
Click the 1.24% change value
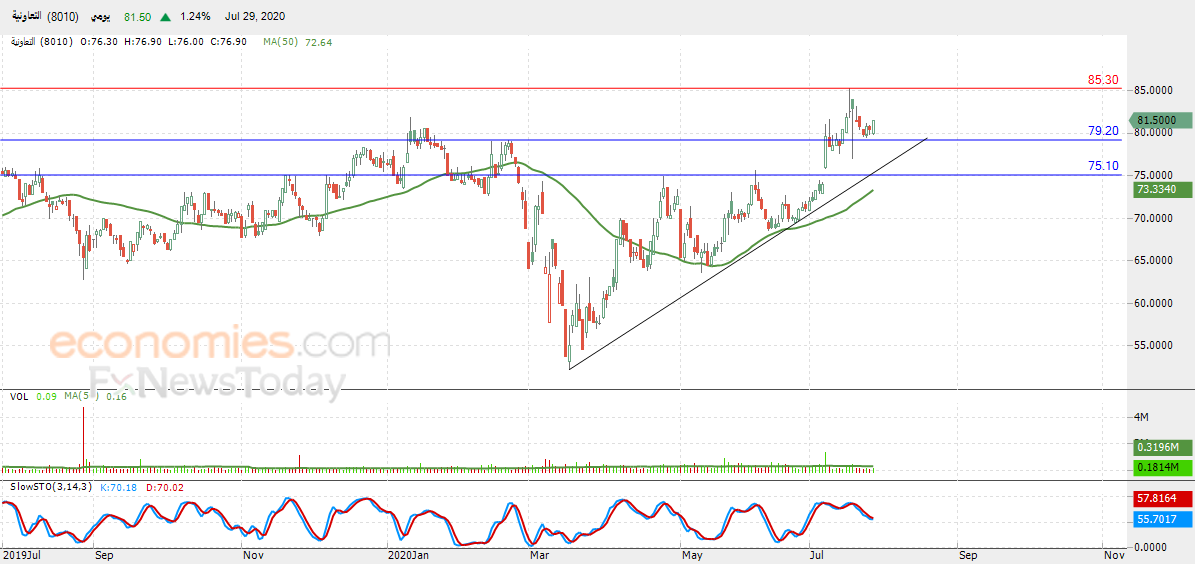(x=196, y=15)
